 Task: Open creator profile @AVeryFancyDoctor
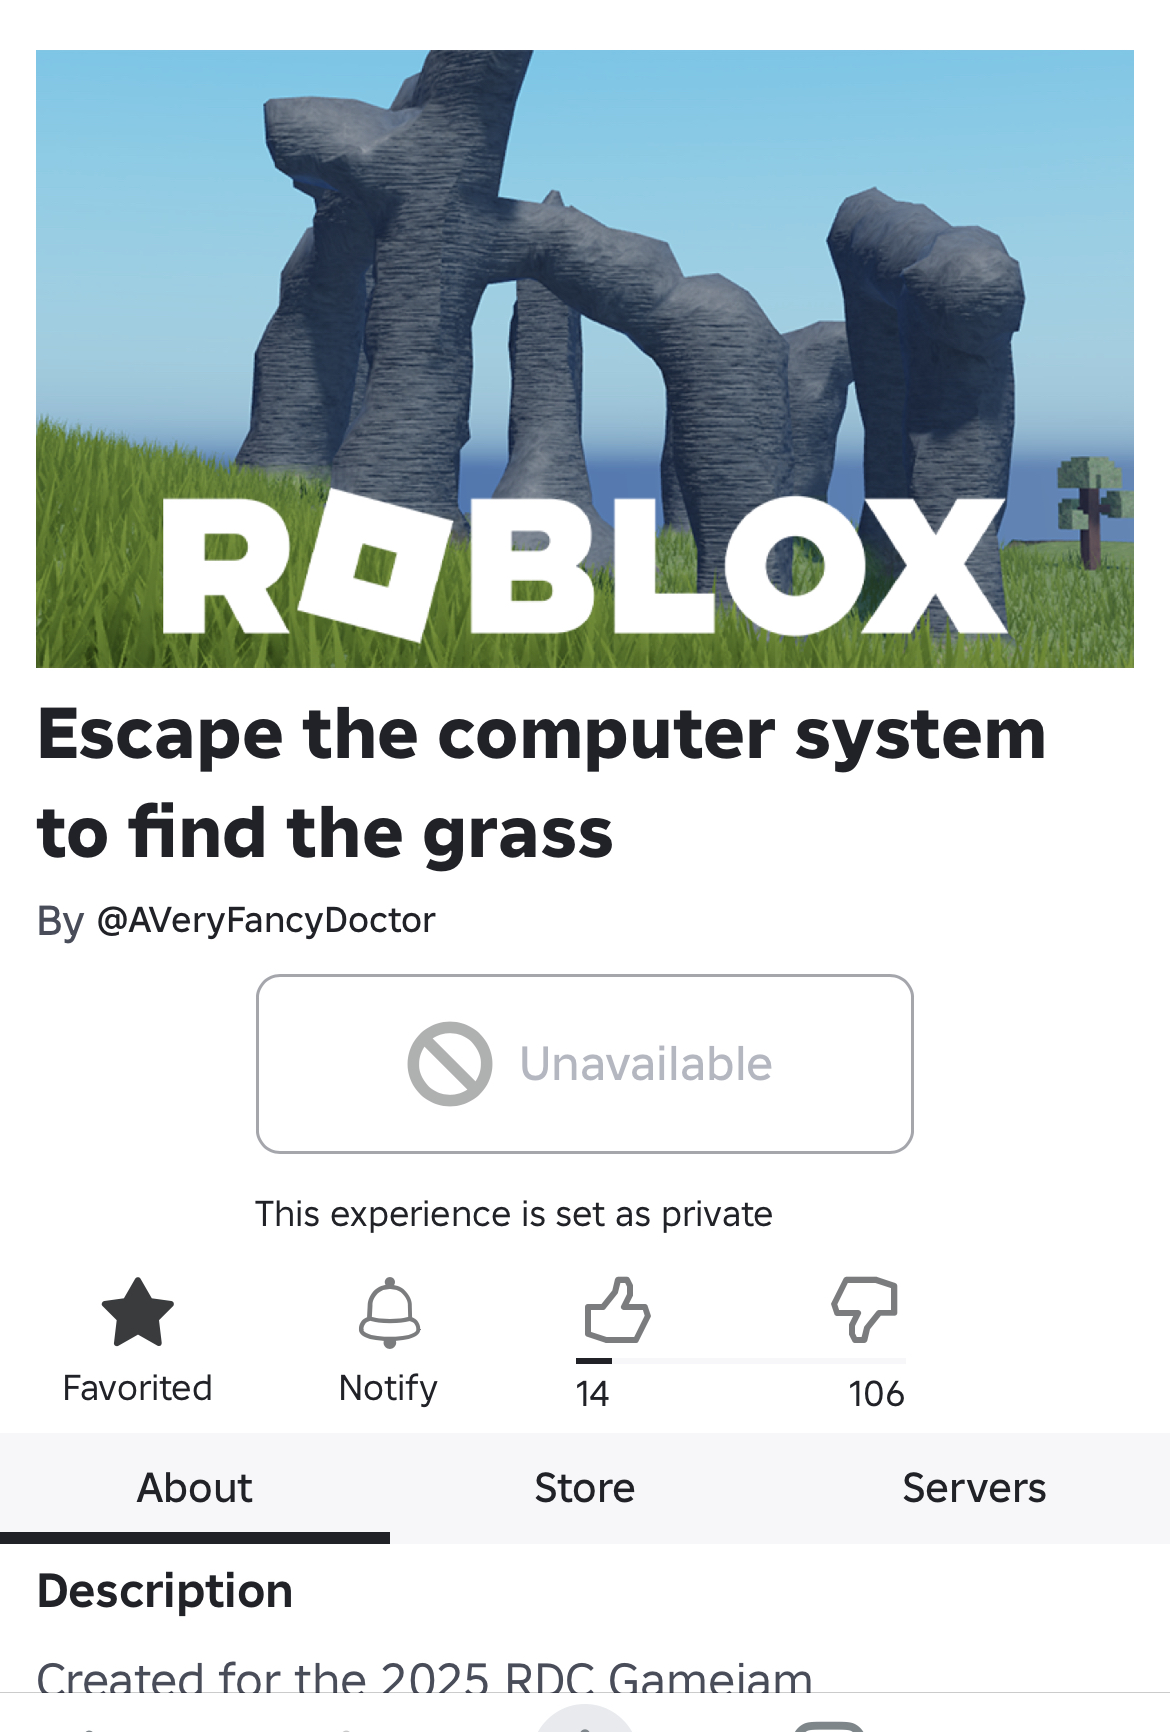266,920
